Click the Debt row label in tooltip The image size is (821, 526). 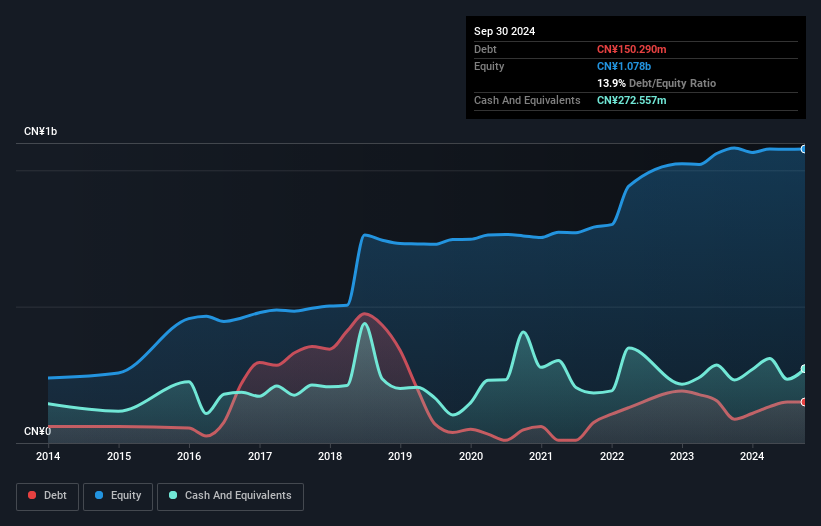485,49
